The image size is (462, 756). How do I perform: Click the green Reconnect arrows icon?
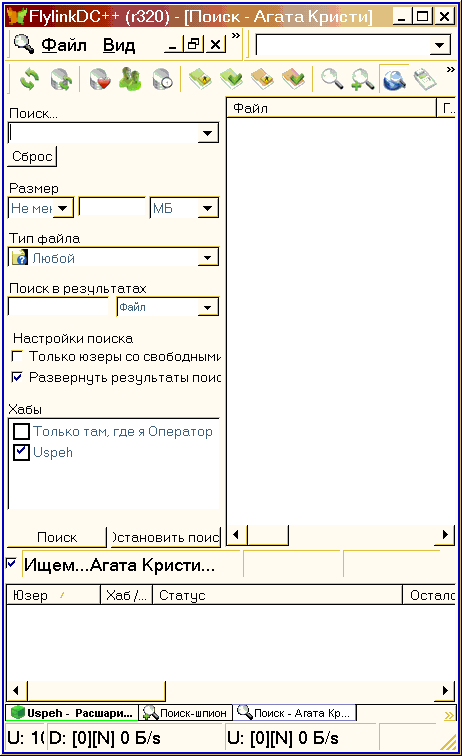click(29, 79)
